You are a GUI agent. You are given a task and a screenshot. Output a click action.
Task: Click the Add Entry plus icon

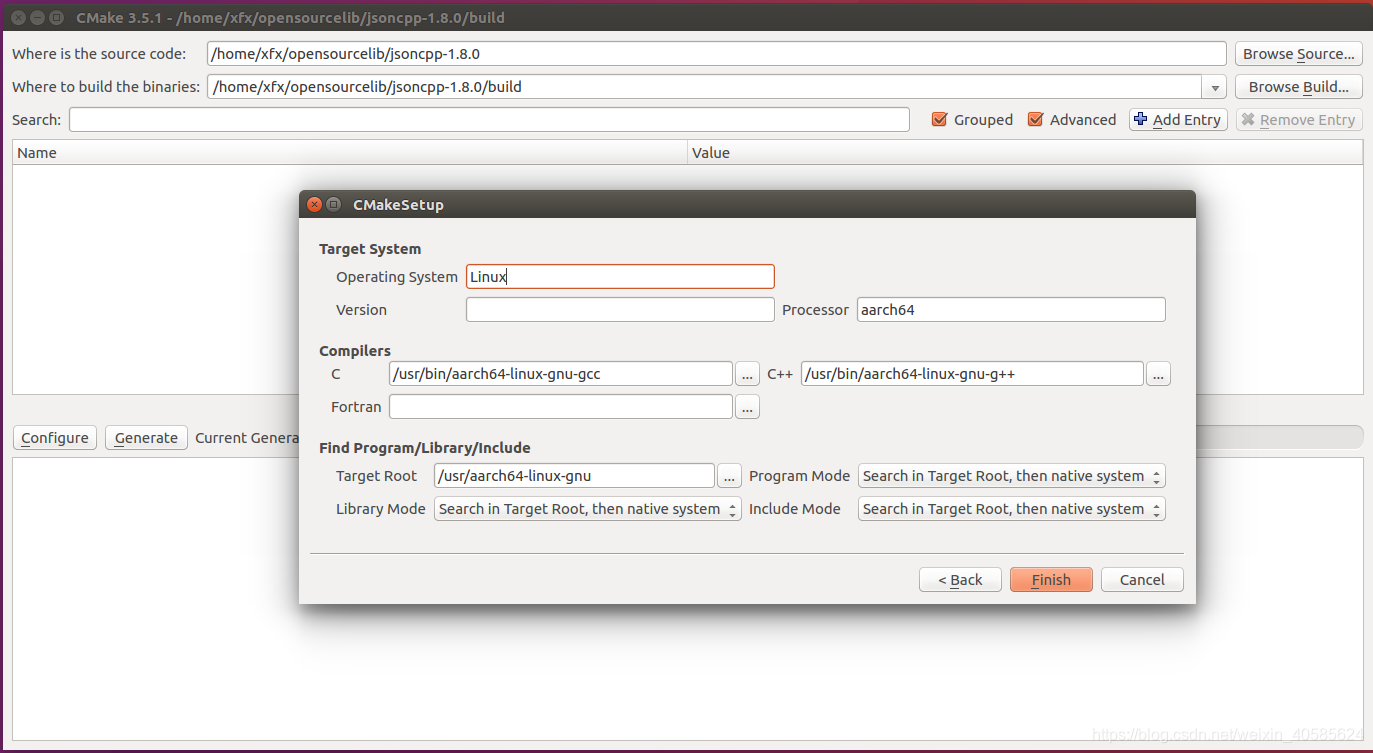[x=1140, y=119]
